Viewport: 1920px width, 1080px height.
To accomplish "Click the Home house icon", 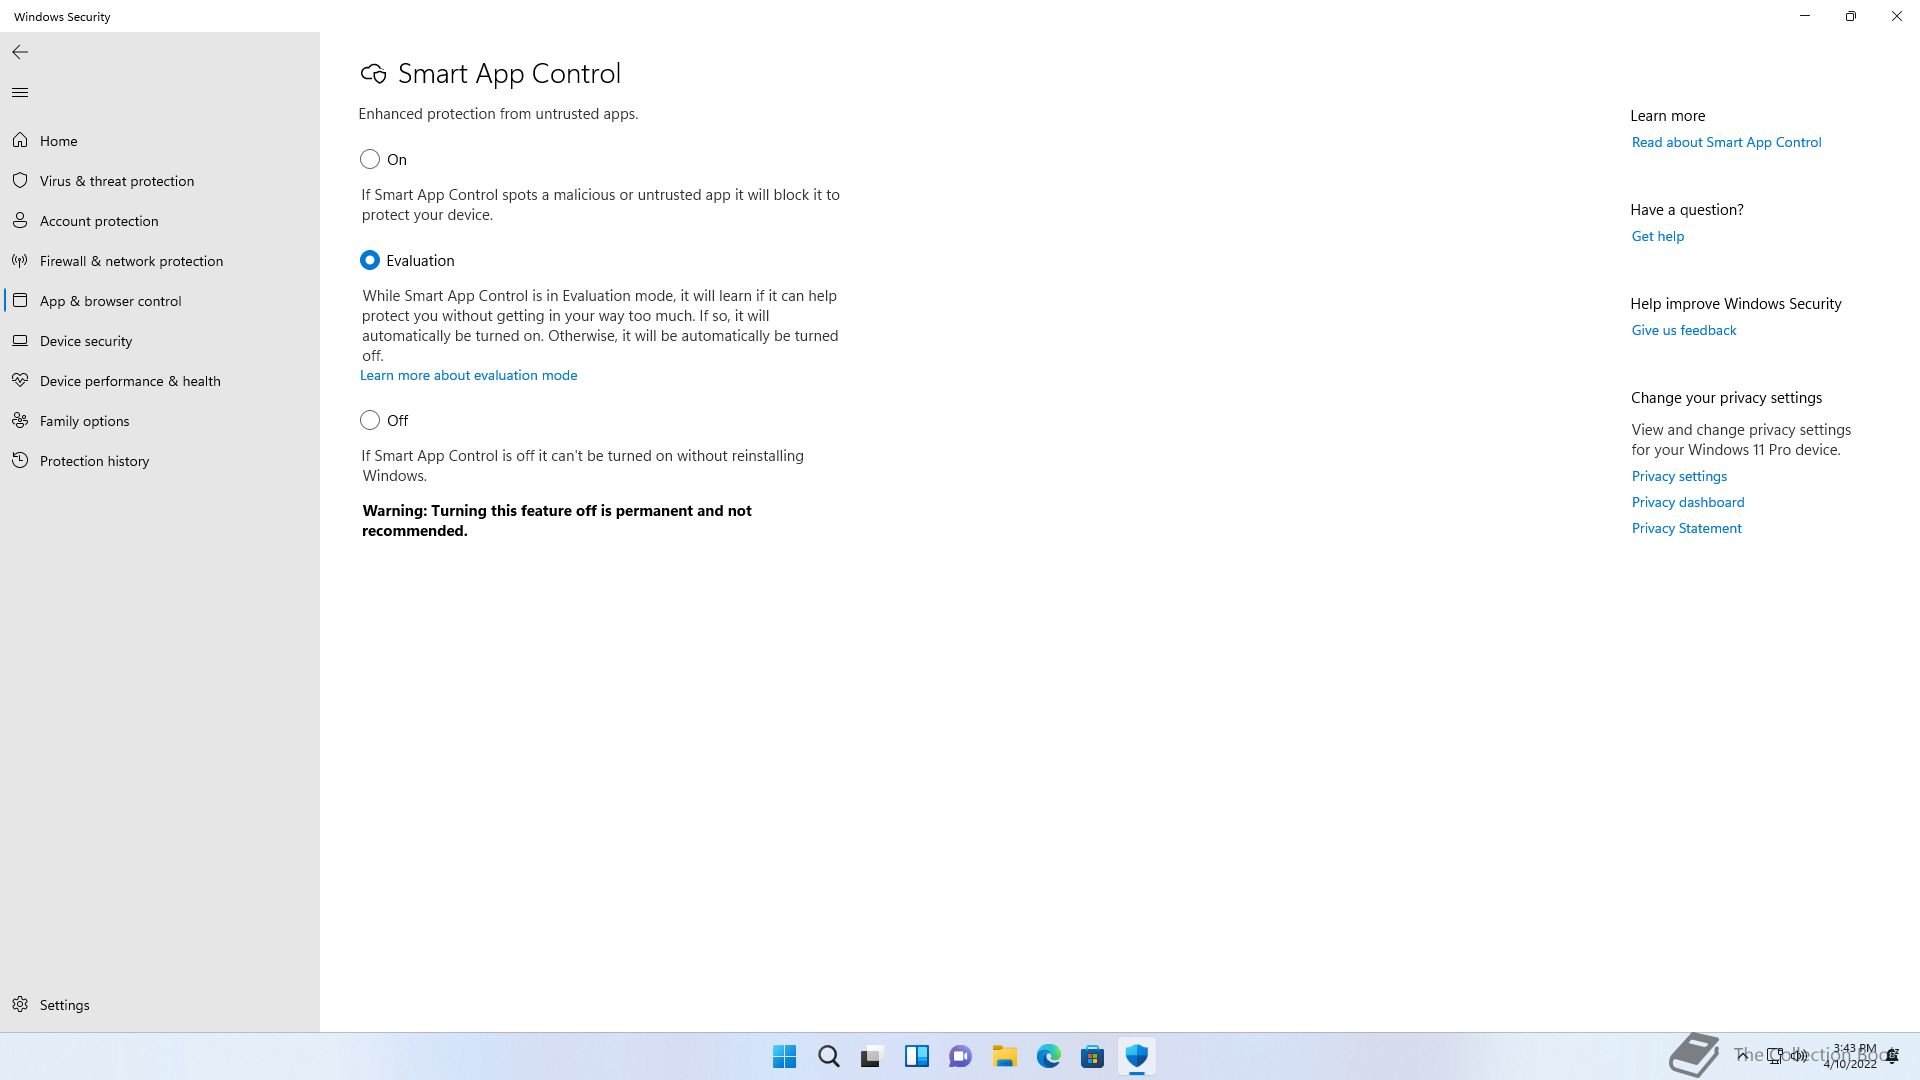I will tap(20, 141).
